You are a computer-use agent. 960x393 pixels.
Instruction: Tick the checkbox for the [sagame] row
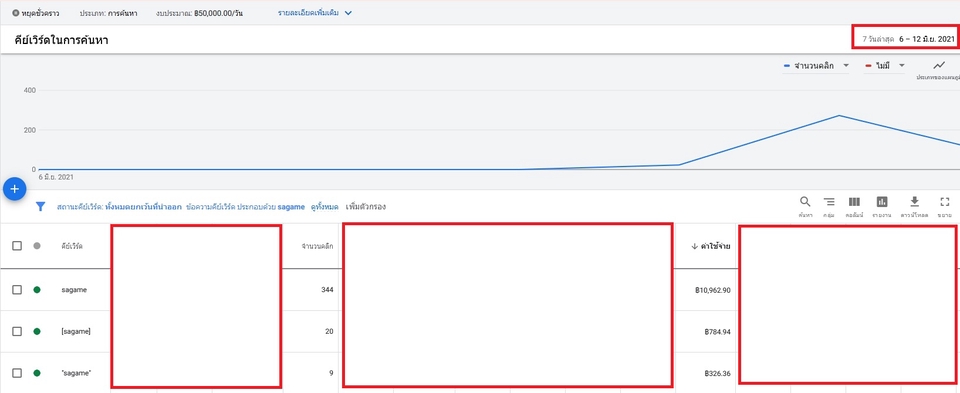click(17, 331)
